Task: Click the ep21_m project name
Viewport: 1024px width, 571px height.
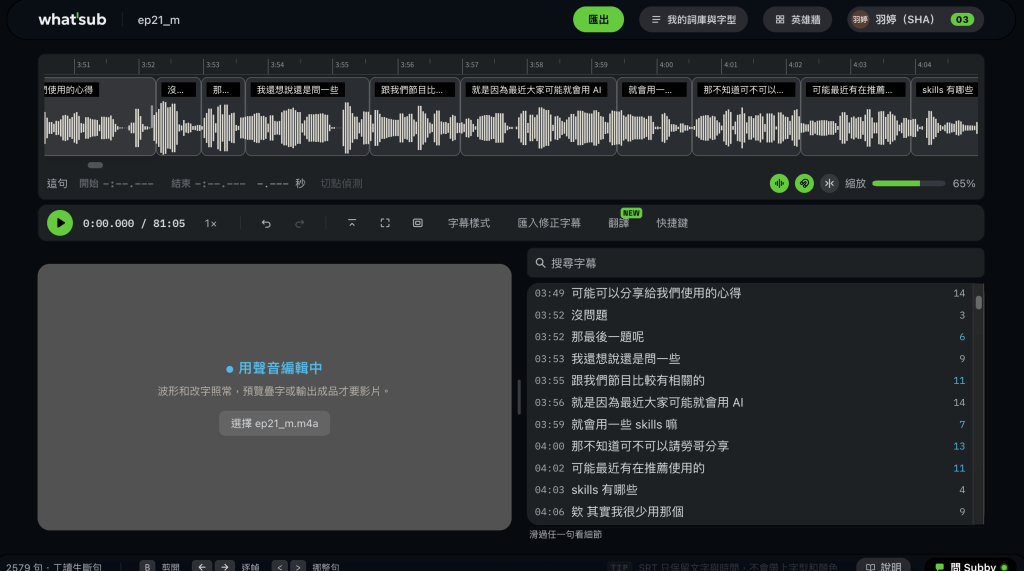Action: tap(159, 20)
